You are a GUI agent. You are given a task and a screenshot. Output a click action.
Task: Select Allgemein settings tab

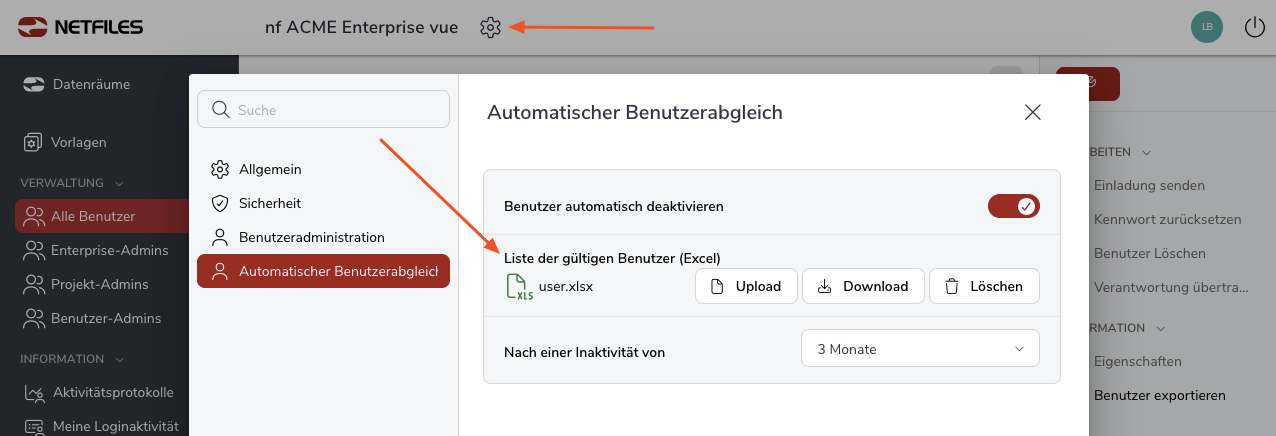click(x=269, y=169)
